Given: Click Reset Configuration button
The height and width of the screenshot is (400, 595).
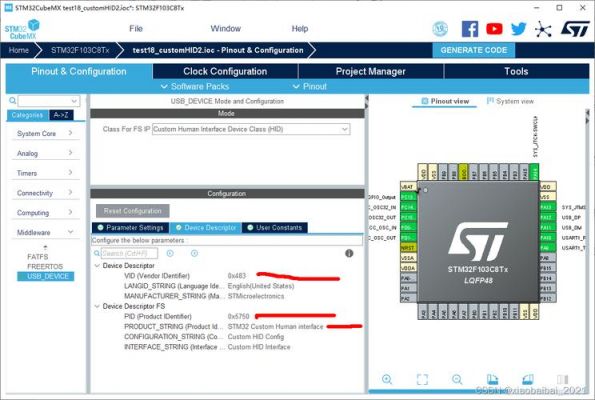Looking at the screenshot, I should pyautogui.click(x=132, y=211).
